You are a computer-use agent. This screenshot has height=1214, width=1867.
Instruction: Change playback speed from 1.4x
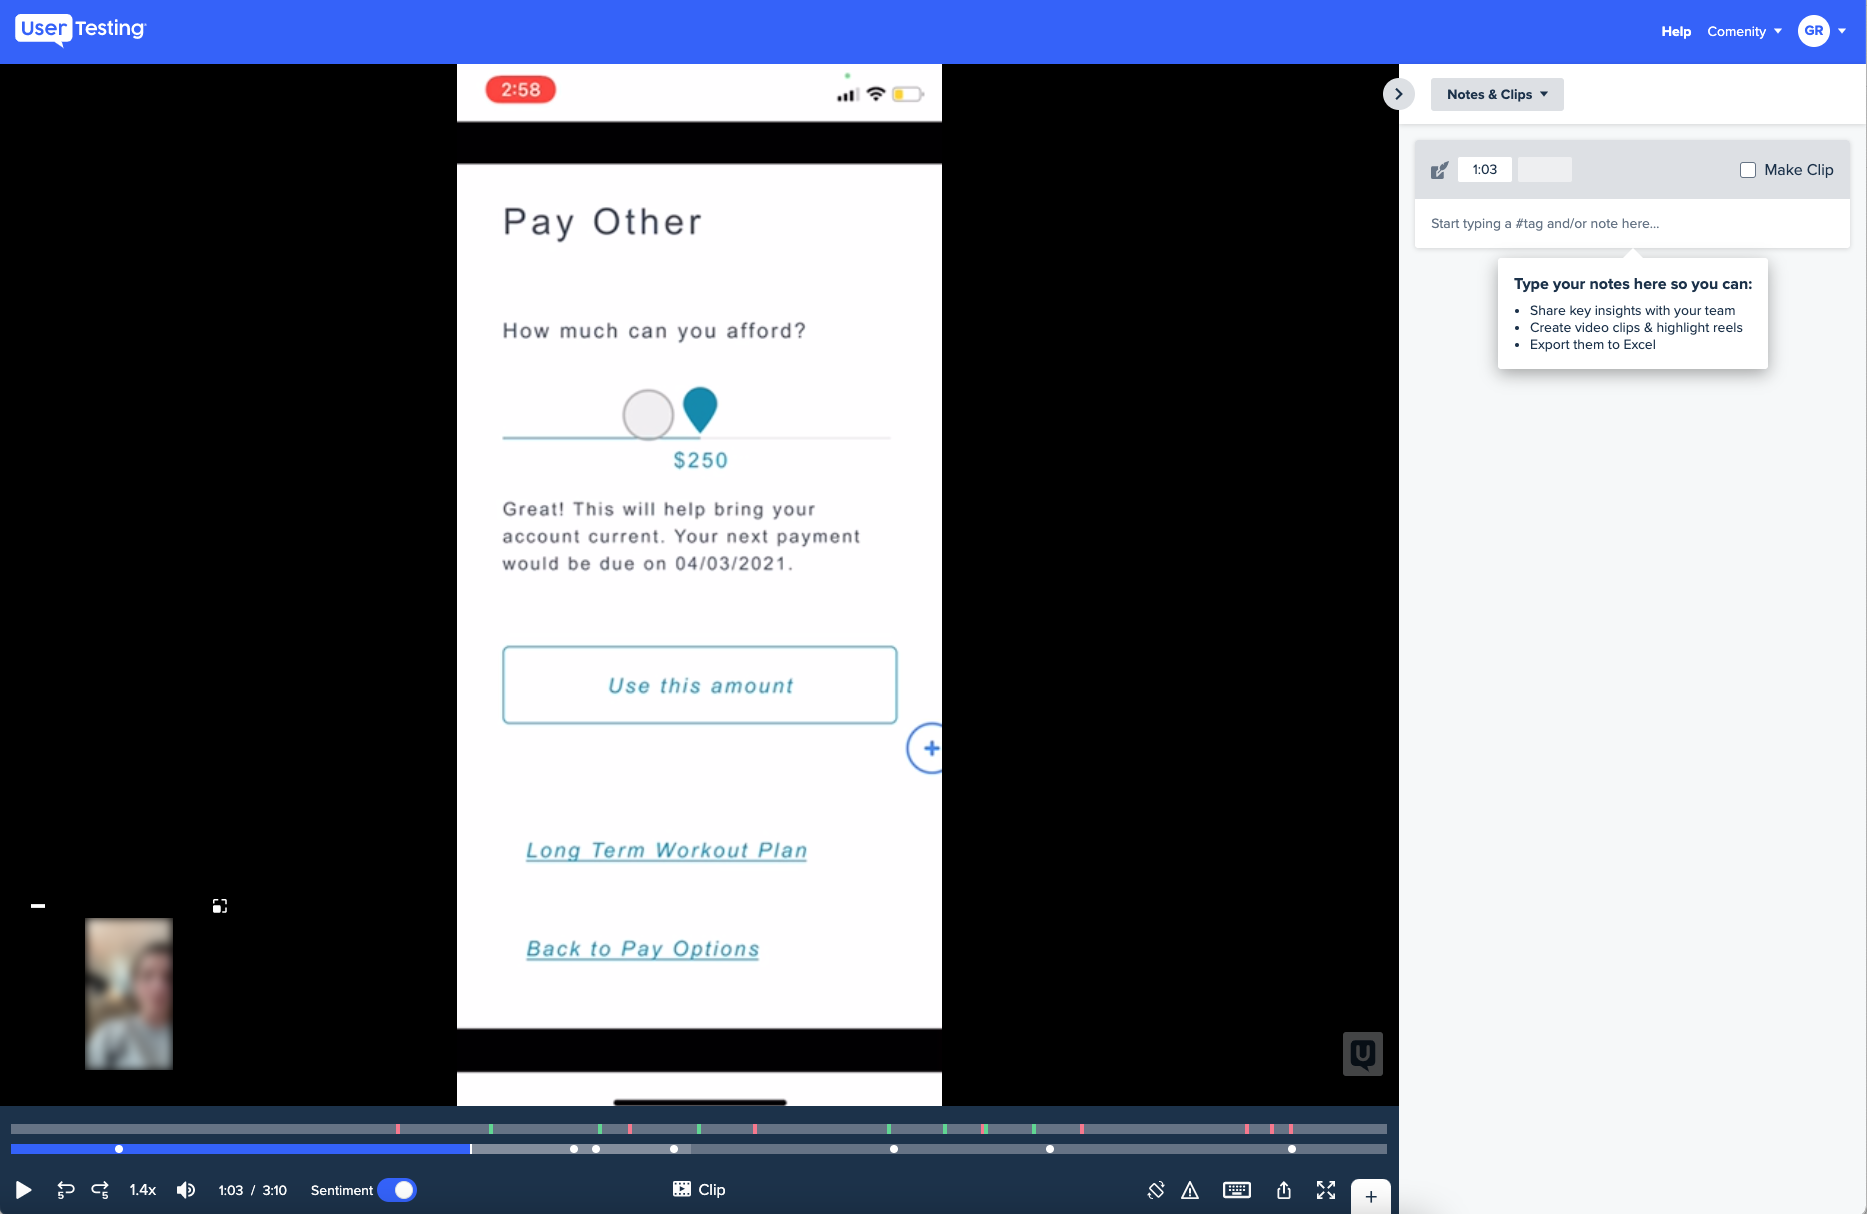[142, 1190]
